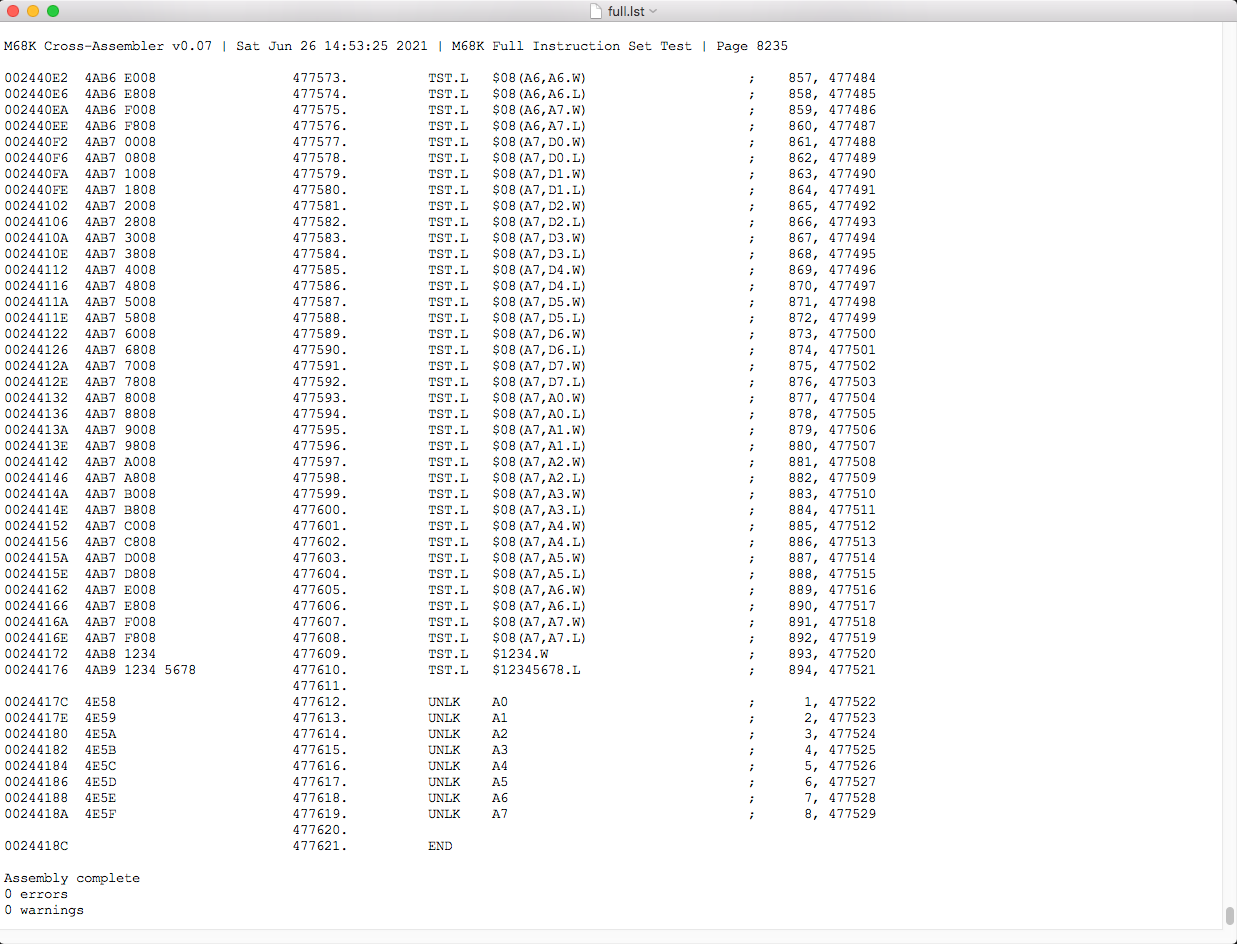1237x944 pixels.
Task: Click the address 00244156
Action: click(x=36, y=542)
